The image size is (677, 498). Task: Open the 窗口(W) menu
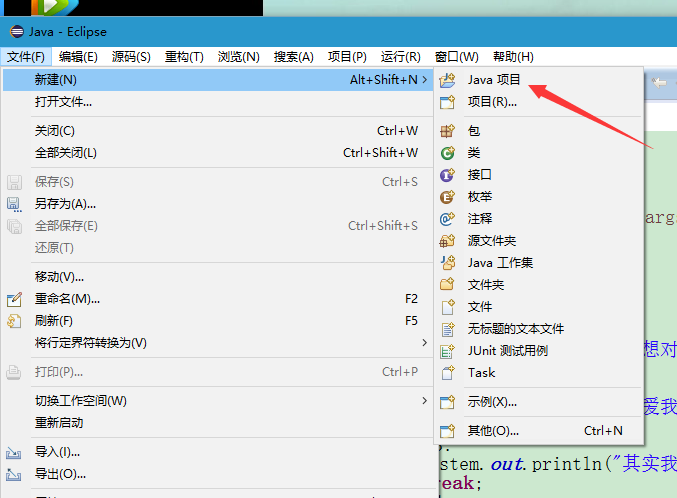coord(457,57)
